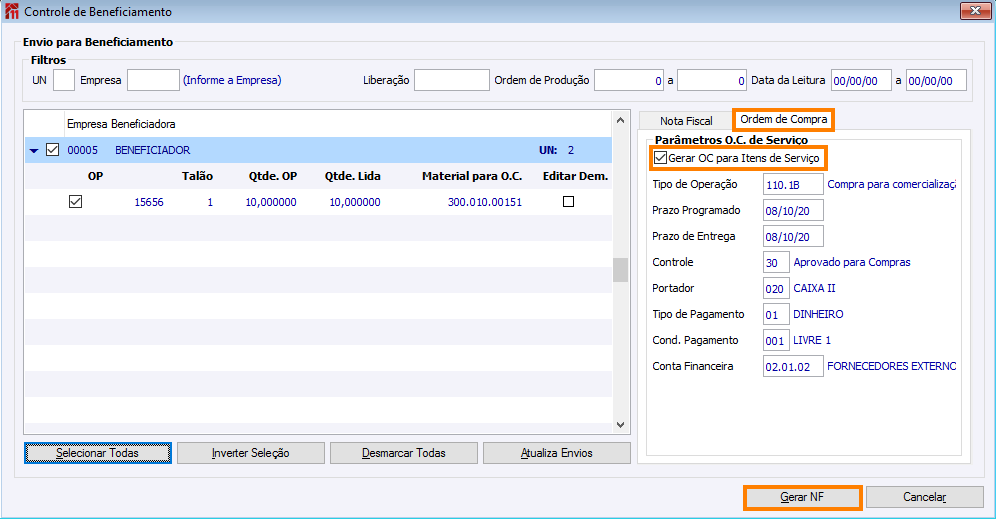Click the Desmarcar Todas button
This screenshot has height=519, width=996.
404,453
